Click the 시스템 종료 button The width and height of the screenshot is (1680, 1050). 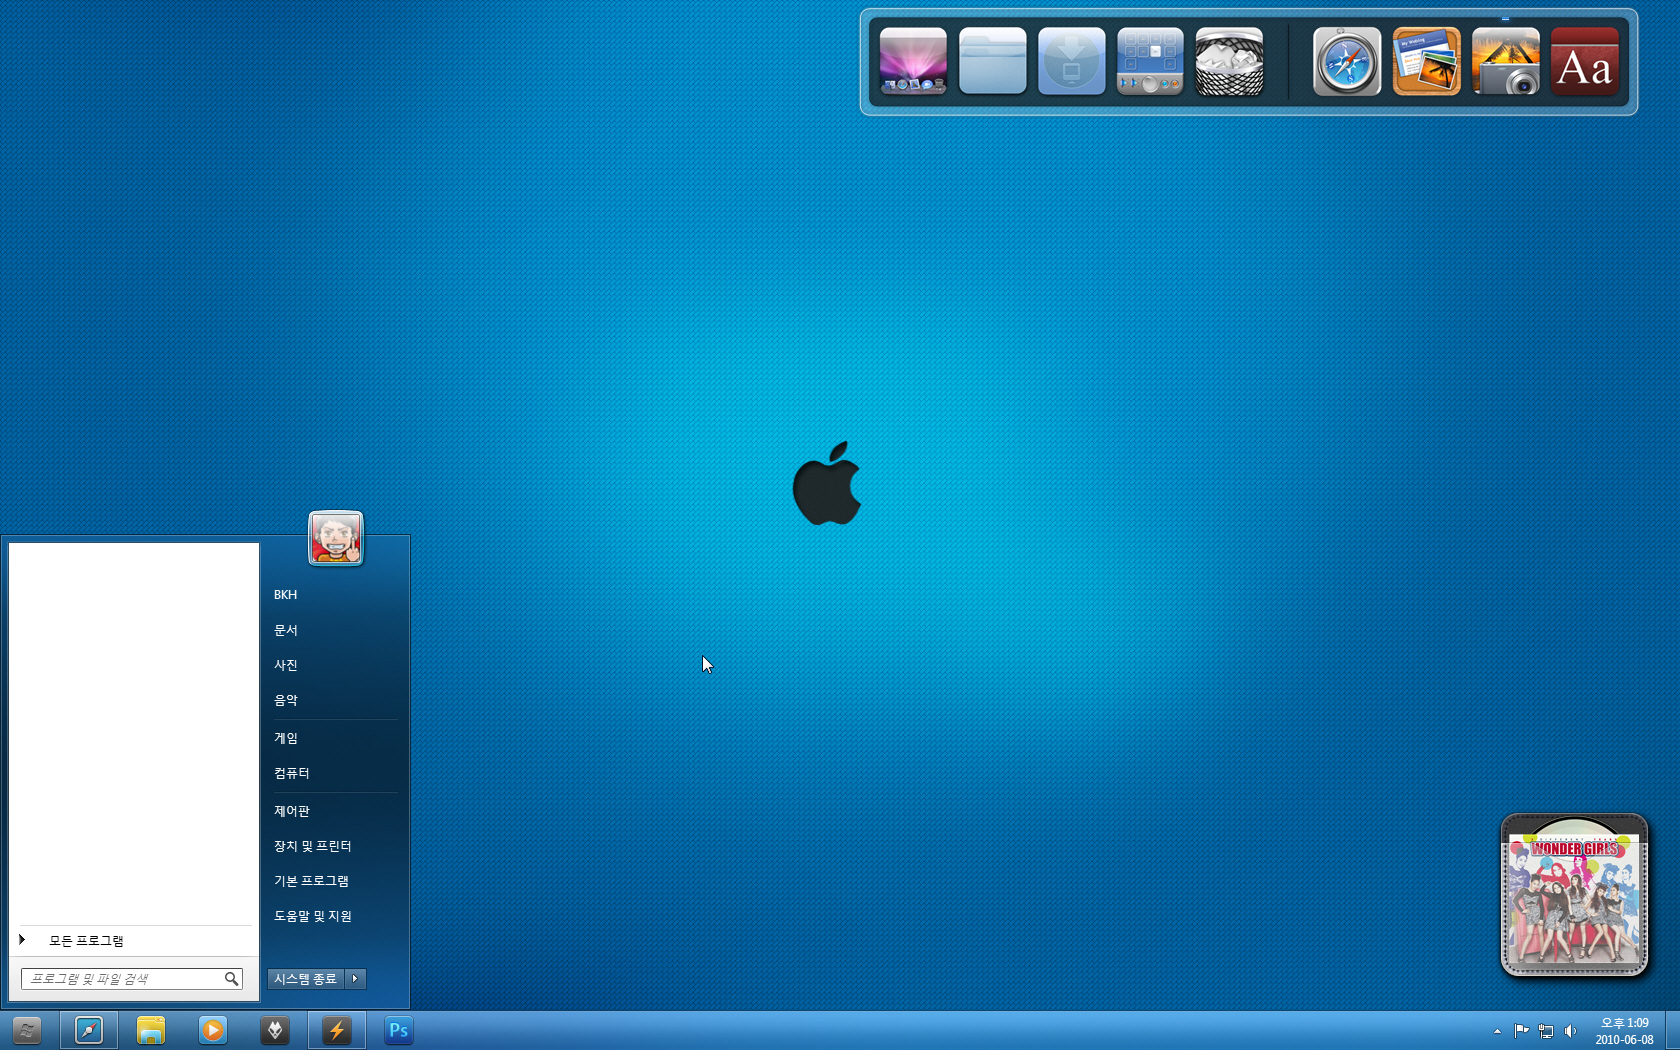306,979
